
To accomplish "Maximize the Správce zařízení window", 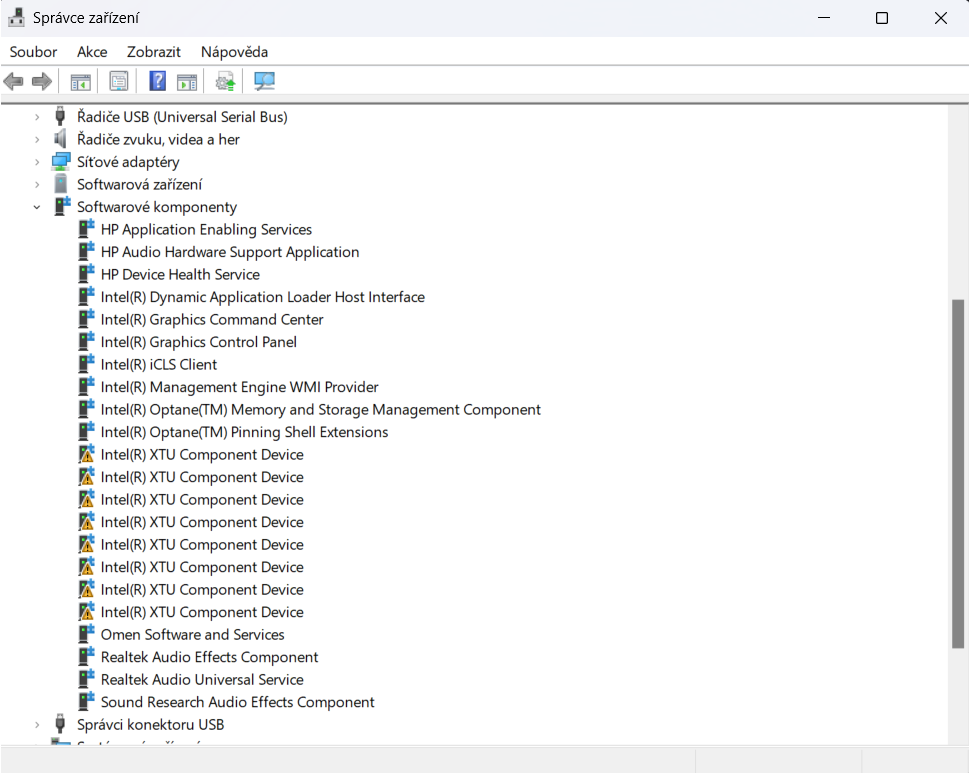I will pyautogui.click(x=882, y=18).
